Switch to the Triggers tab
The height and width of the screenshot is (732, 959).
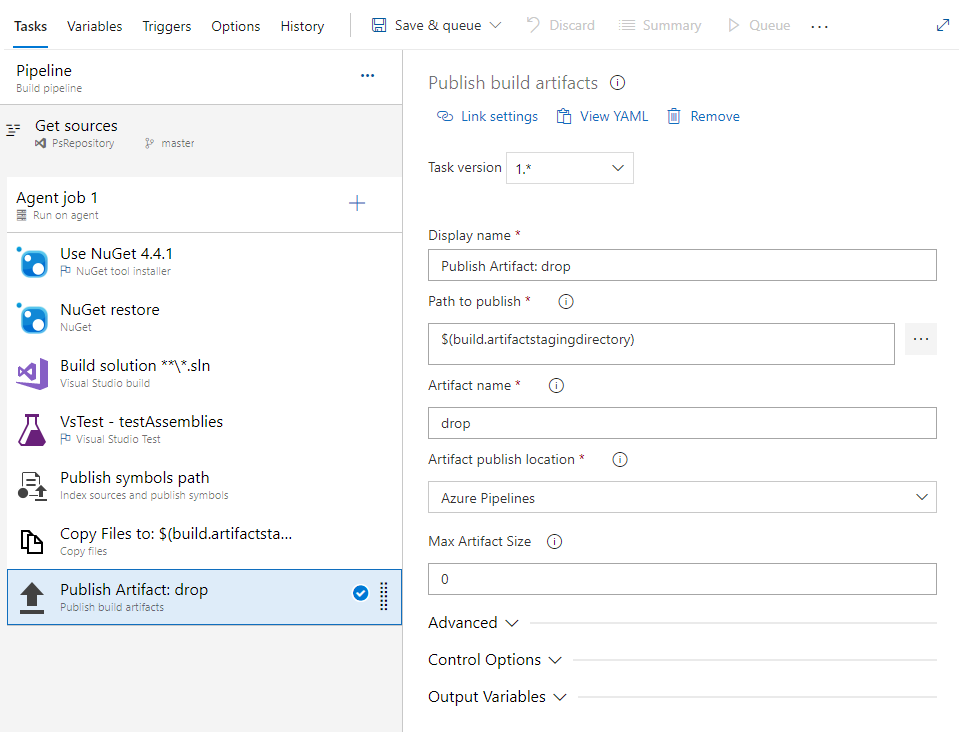pos(167,26)
